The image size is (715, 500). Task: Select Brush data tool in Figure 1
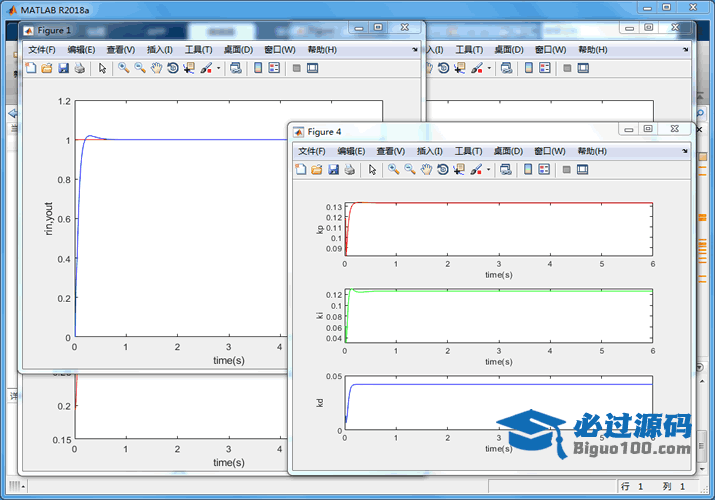tap(206, 68)
